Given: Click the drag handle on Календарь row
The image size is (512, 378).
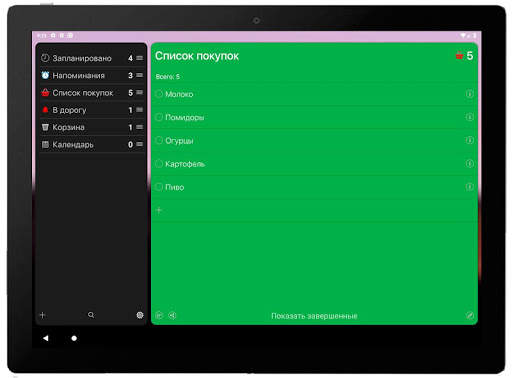Looking at the screenshot, I should pyautogui.click(x=140, y=144).
